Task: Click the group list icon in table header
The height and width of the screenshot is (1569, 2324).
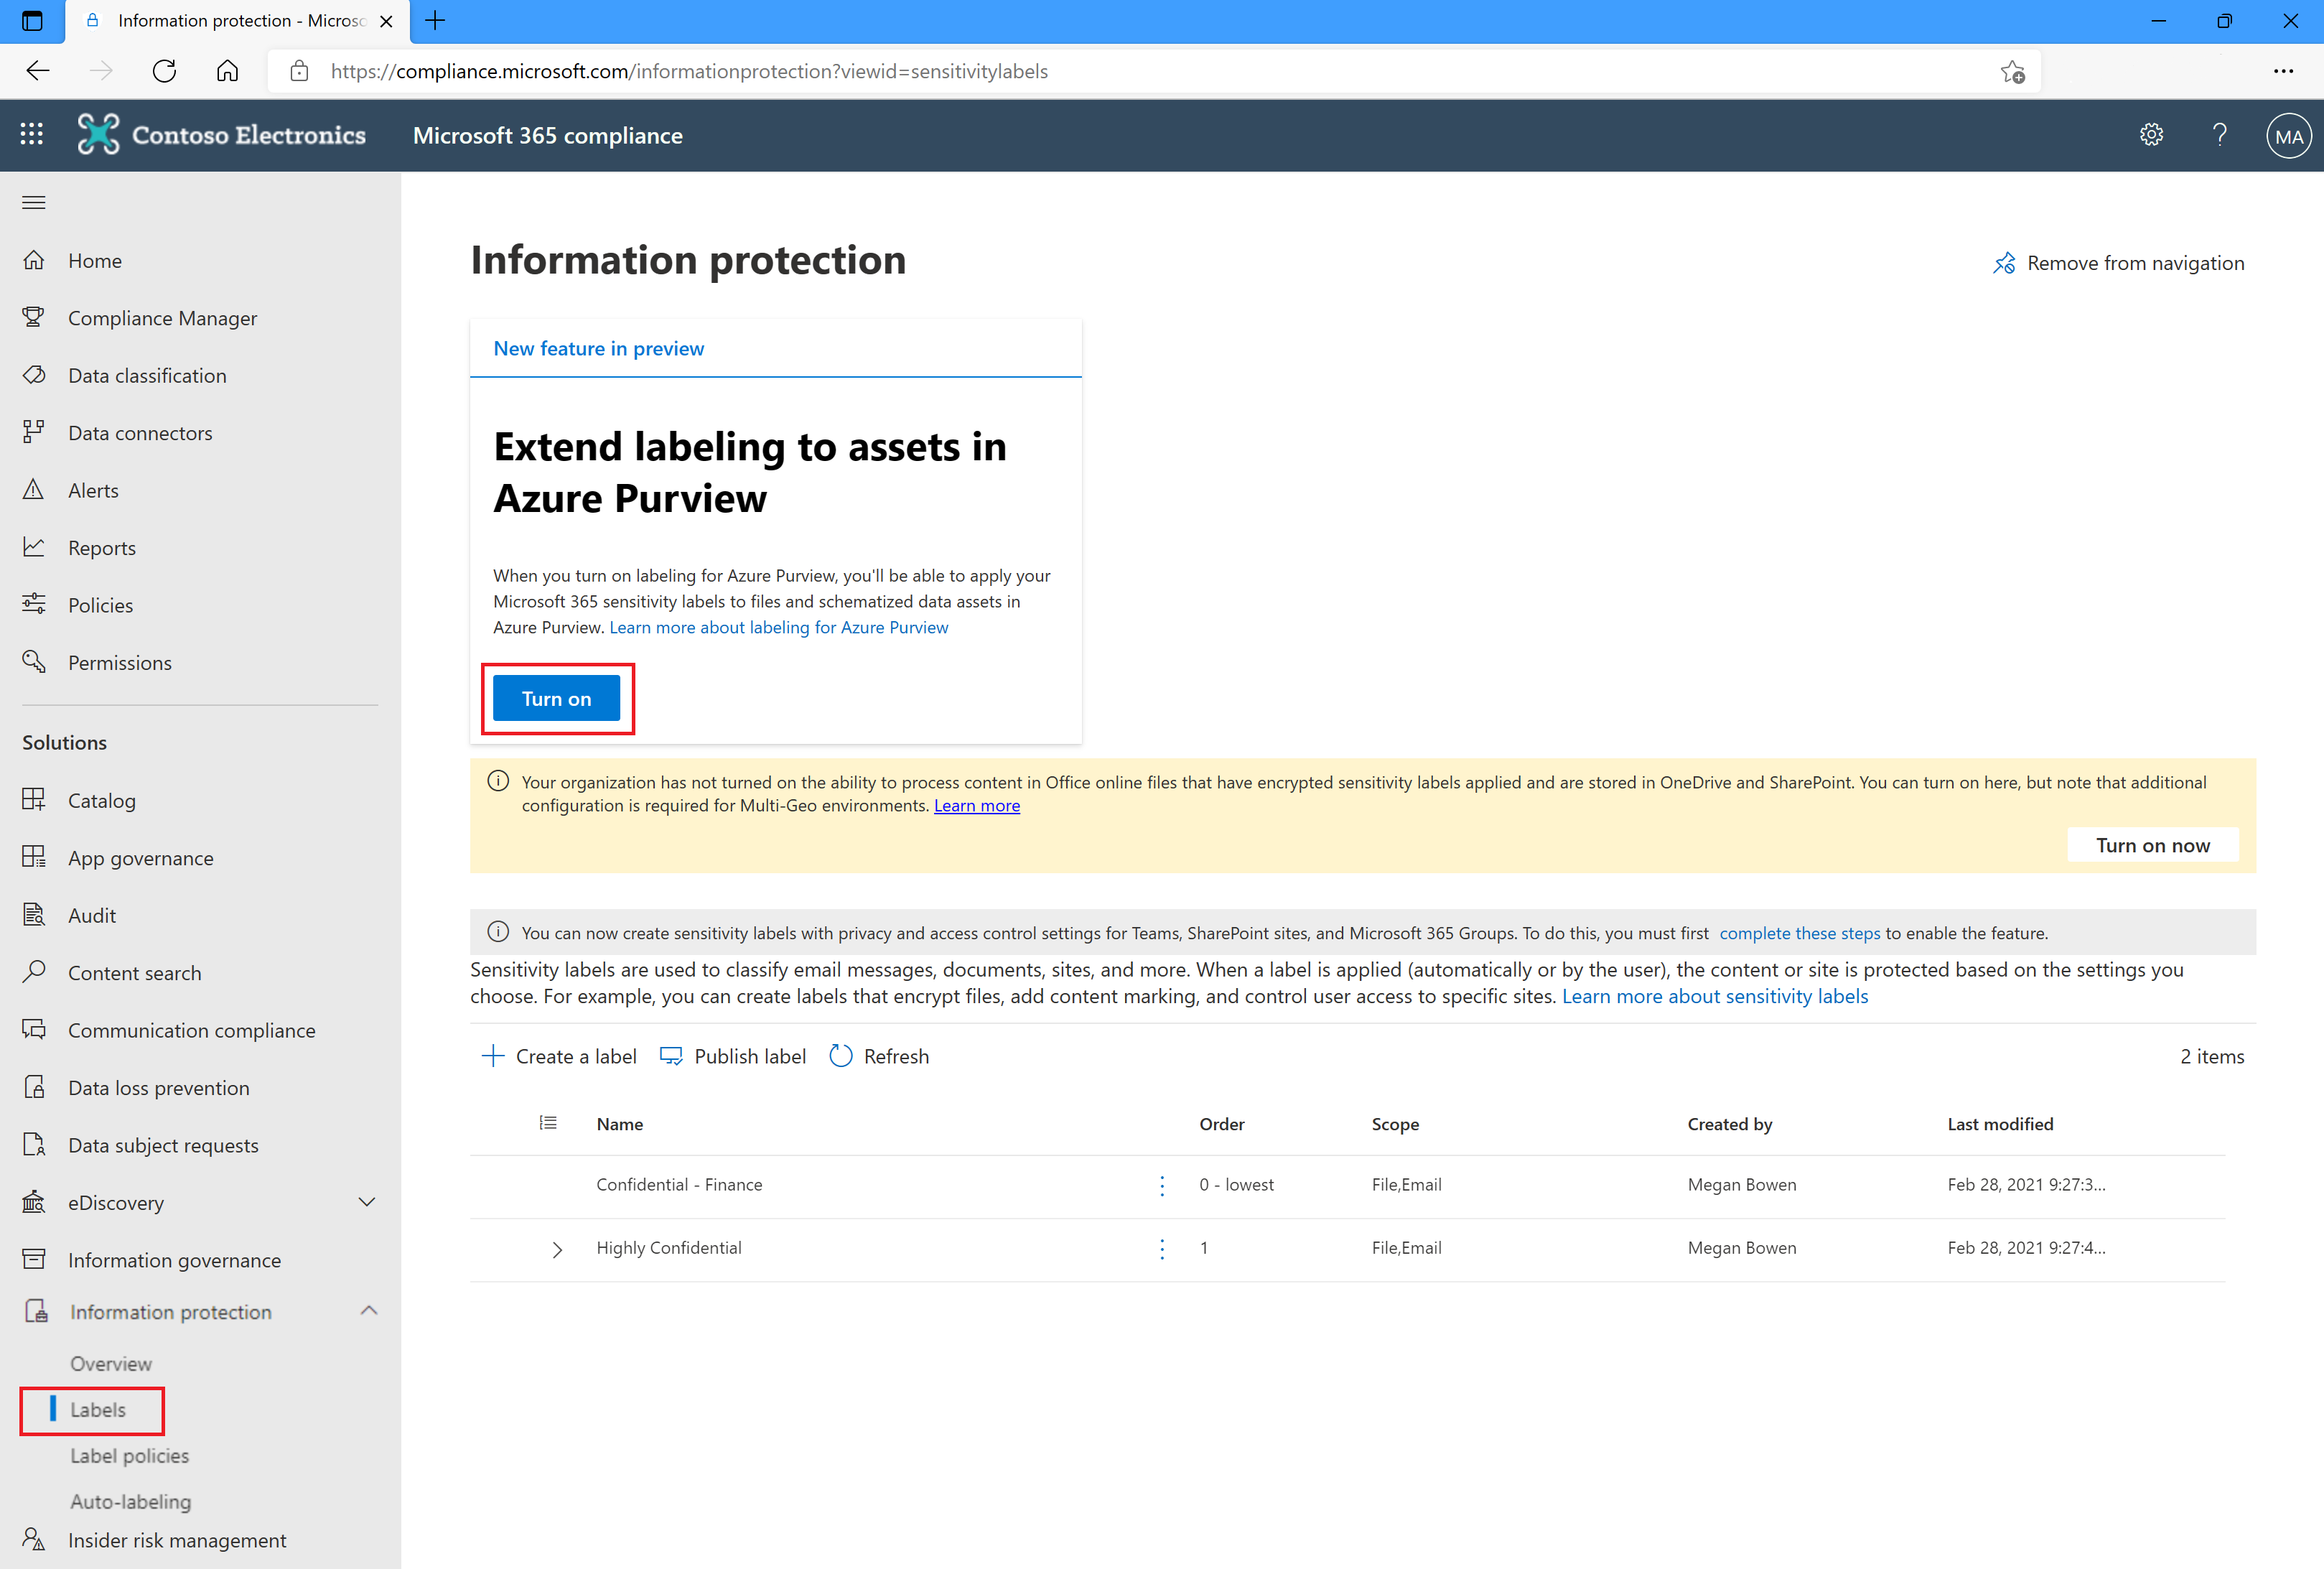Action: 548,1123
